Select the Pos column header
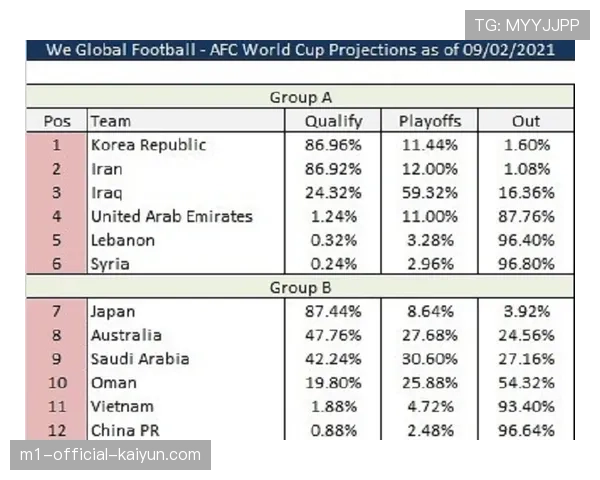 (x=57, y=121)
